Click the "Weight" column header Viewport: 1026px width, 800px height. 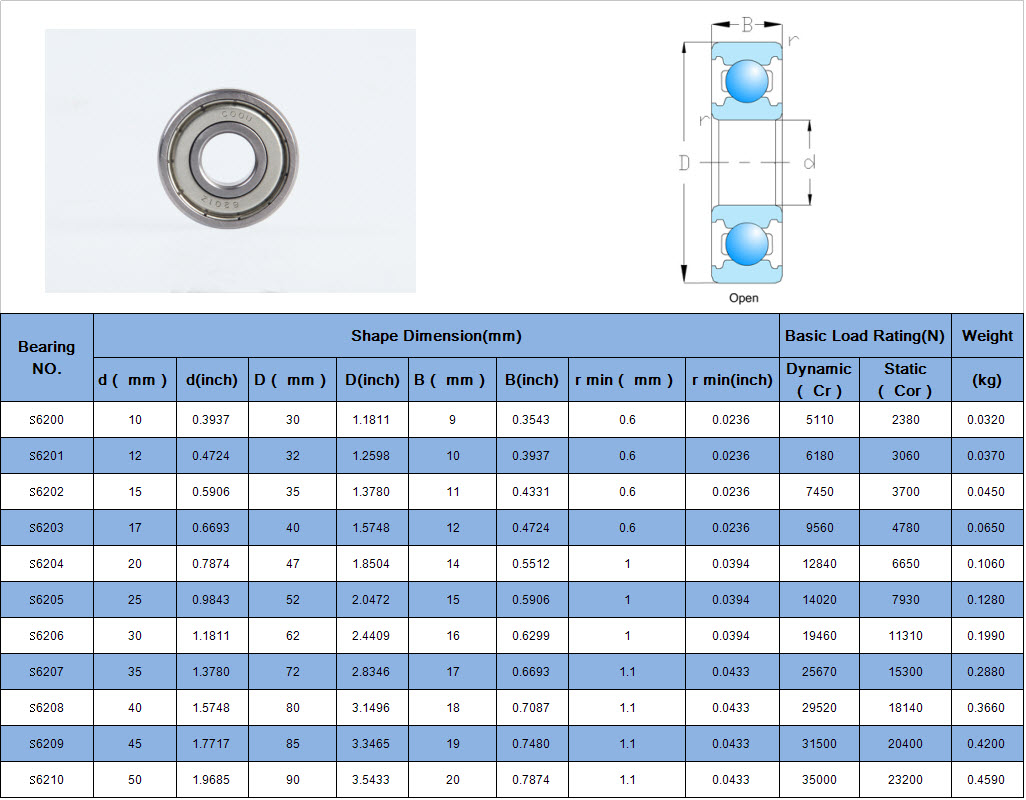tap(987, 336)
